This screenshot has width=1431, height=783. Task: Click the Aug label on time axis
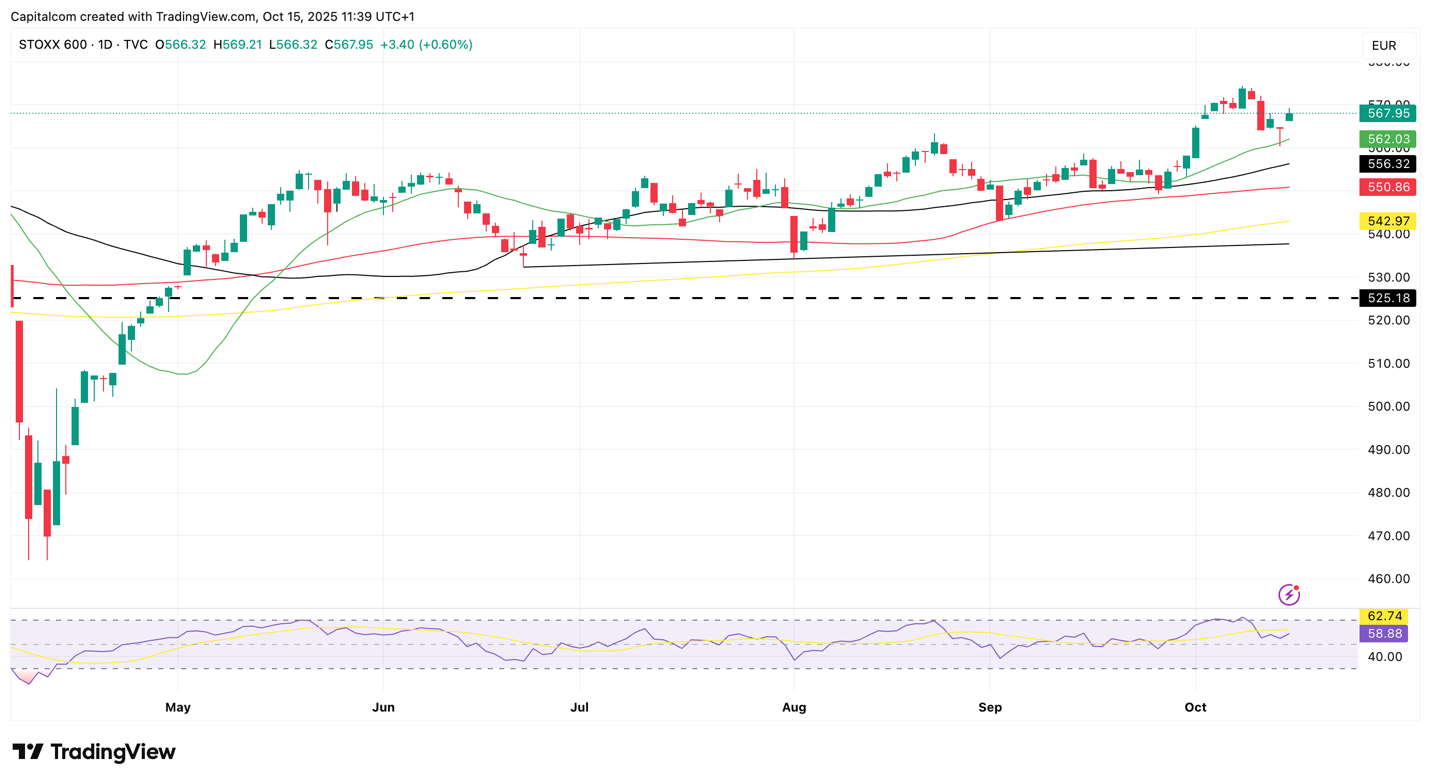[794, 708]
